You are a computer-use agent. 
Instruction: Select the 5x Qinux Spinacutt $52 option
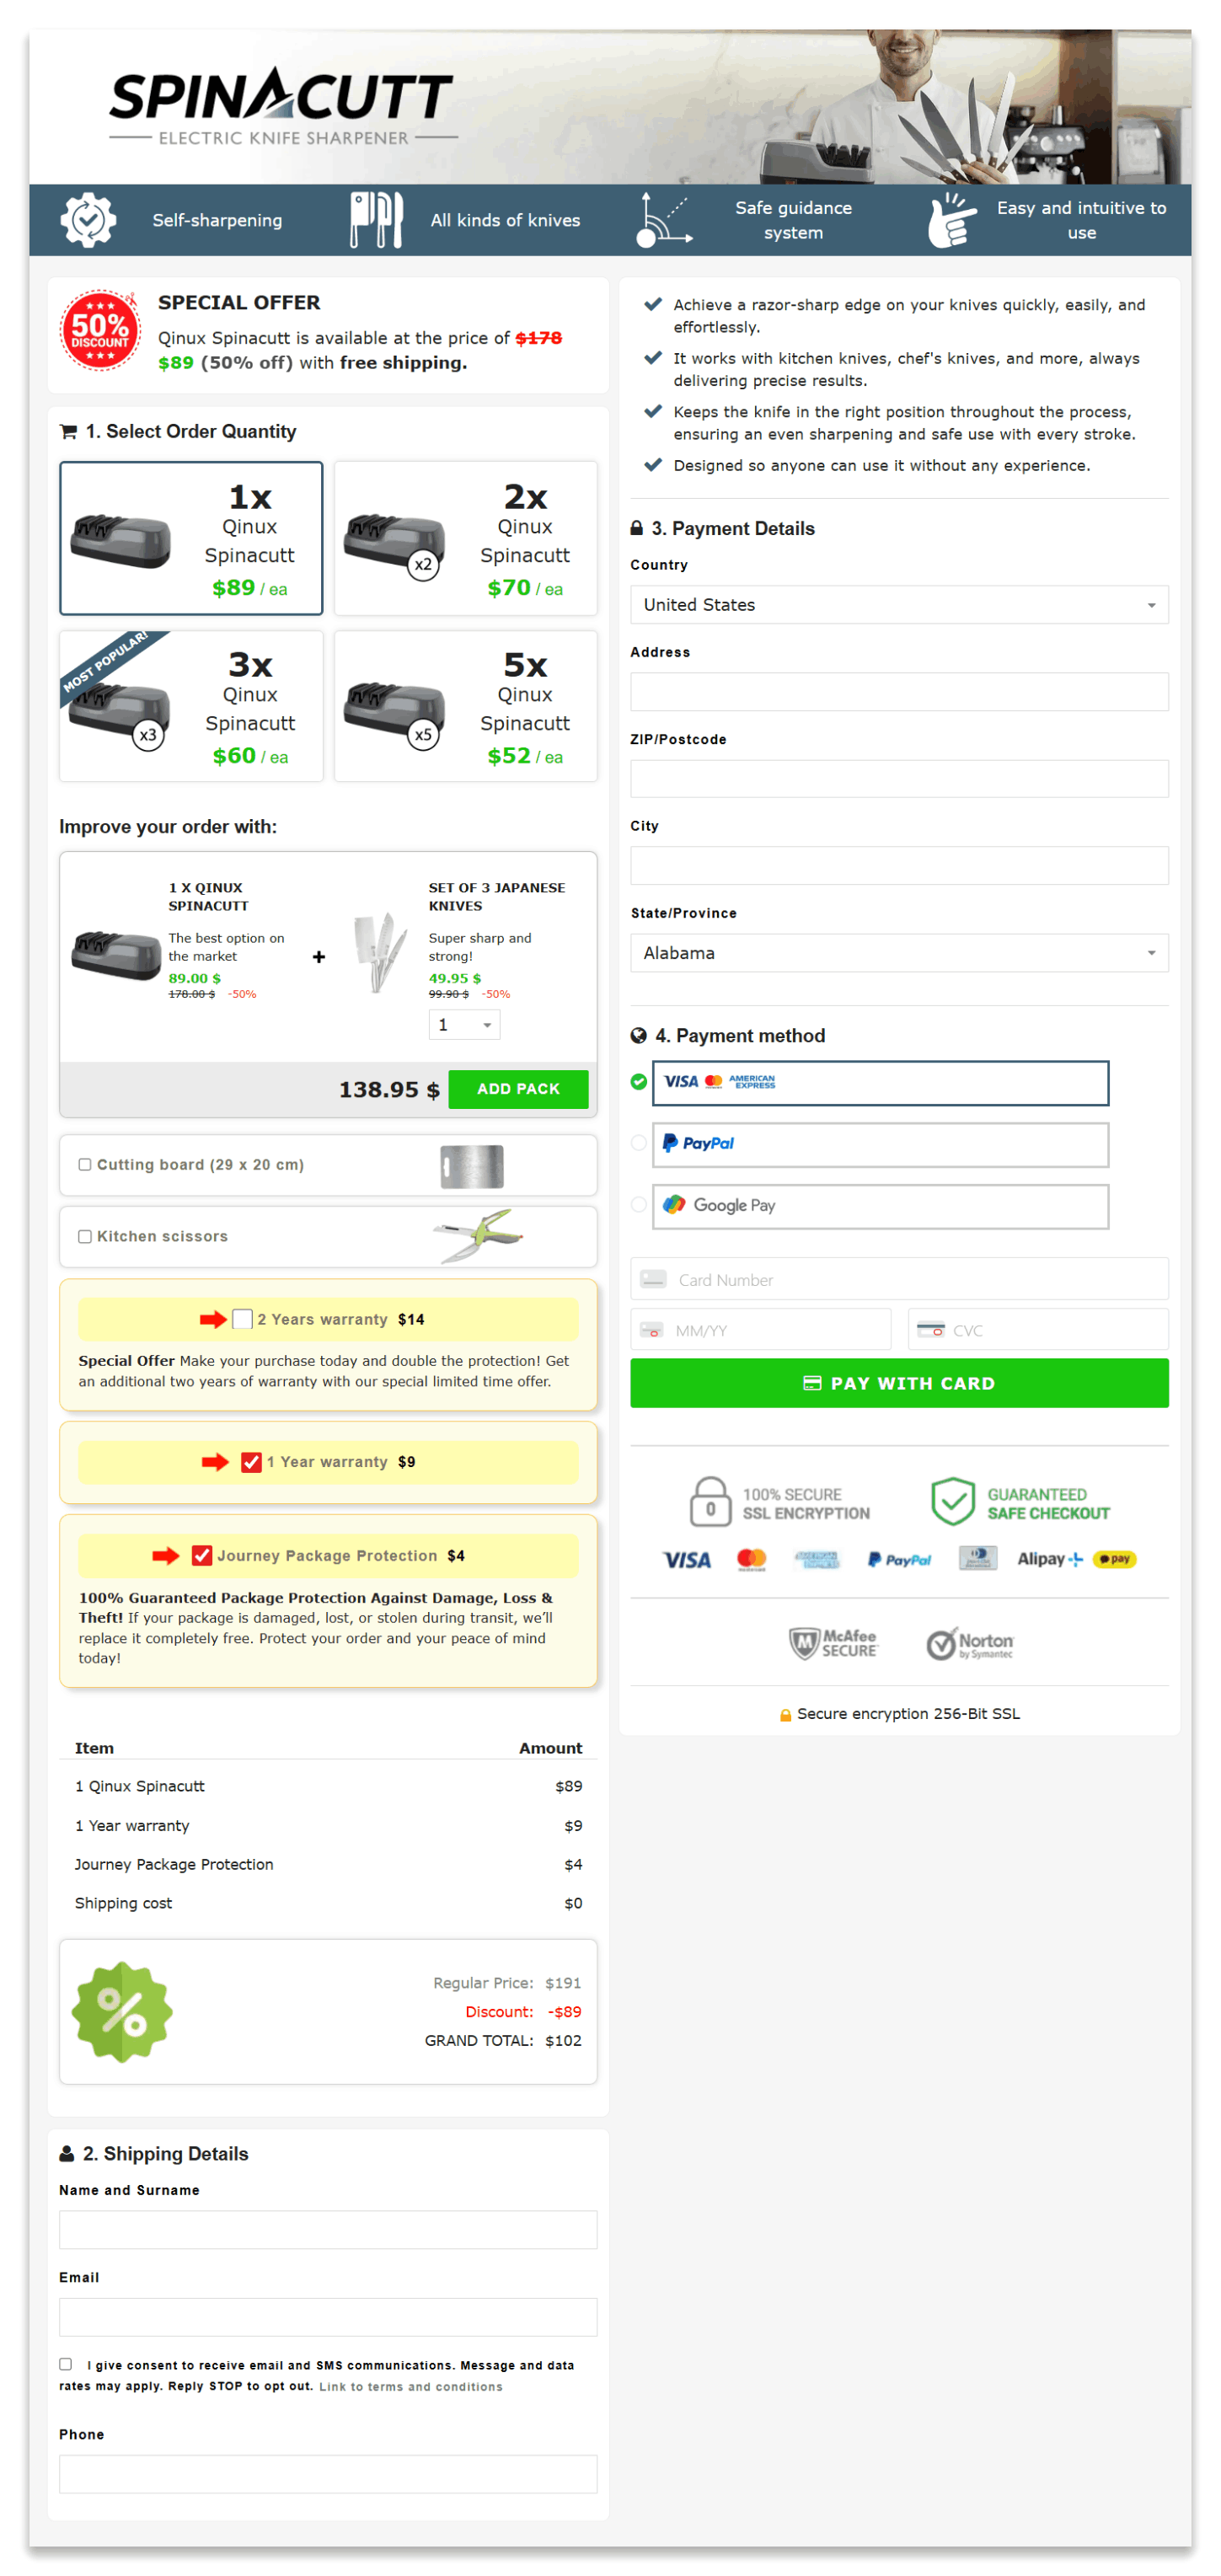[465, 706]
